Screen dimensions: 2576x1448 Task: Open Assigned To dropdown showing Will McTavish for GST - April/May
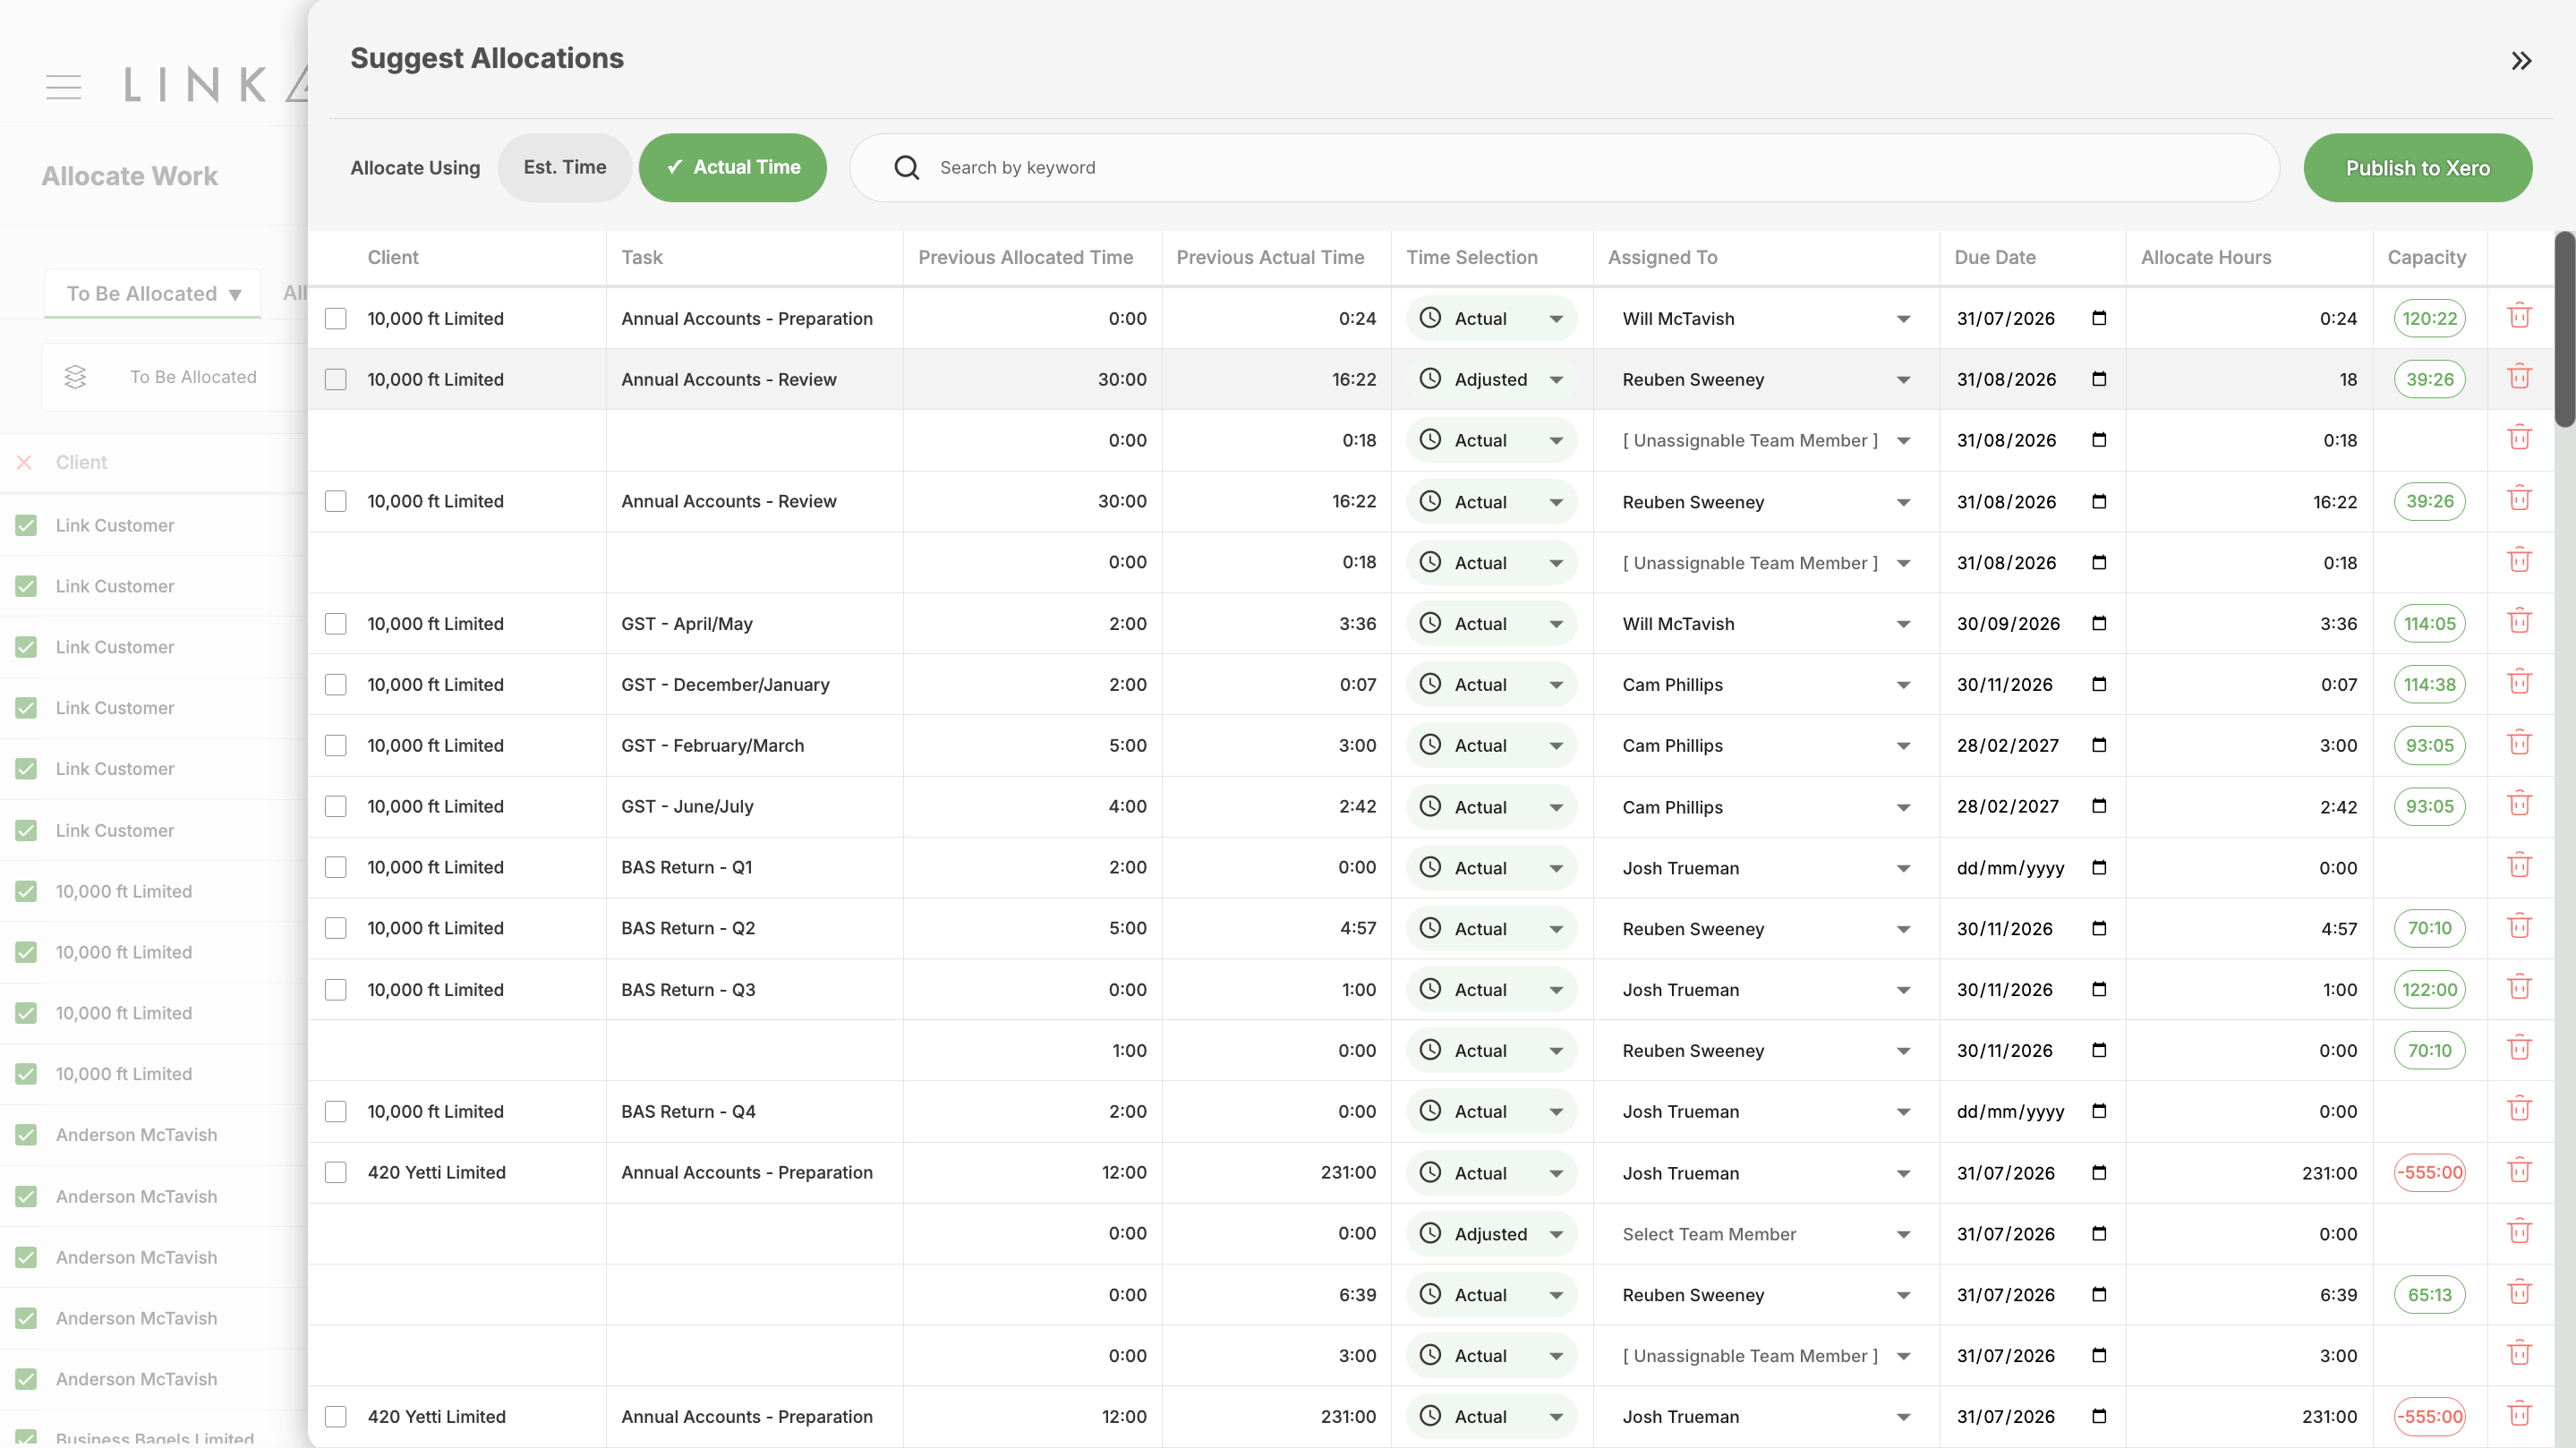(x=1765, y=623)
